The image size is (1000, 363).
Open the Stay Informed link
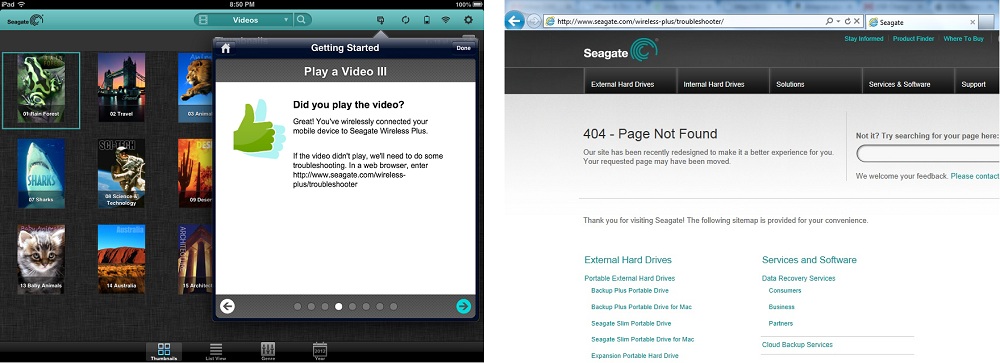click(864, 39)
